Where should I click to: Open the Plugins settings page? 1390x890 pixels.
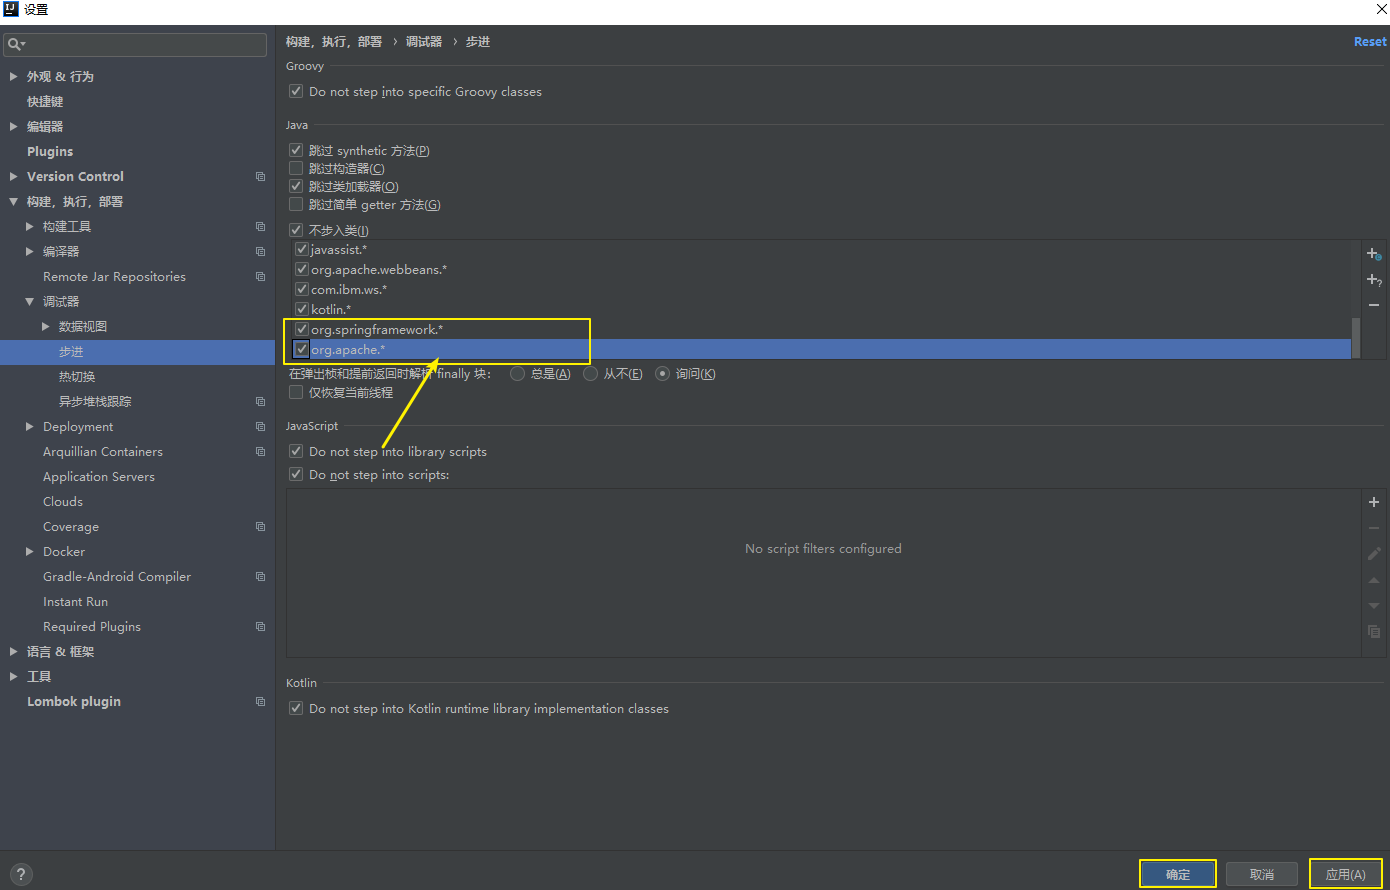point(50,152)
